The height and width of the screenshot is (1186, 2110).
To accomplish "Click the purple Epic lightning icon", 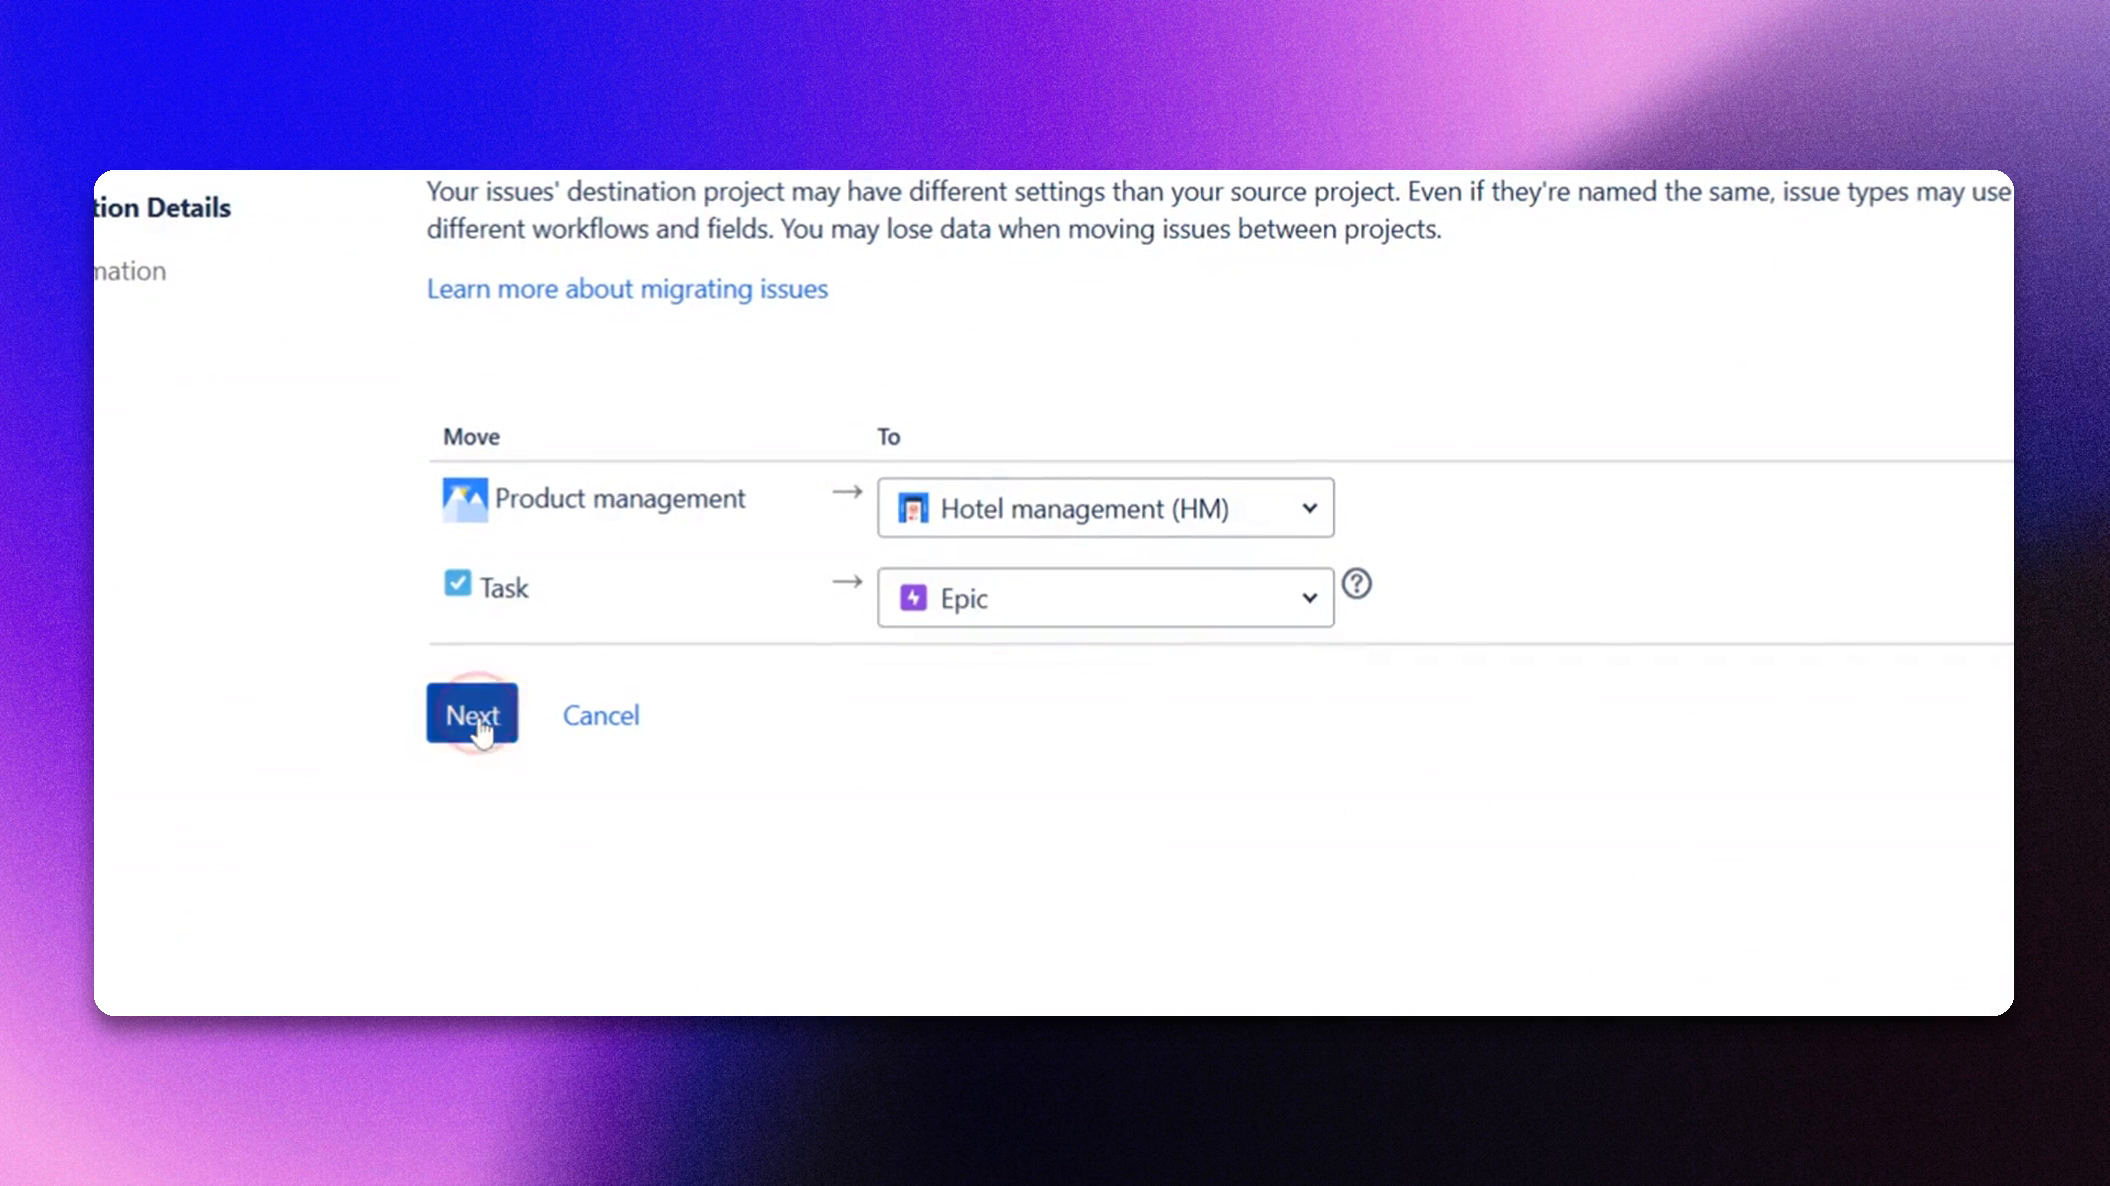I will tap(913, 597).
